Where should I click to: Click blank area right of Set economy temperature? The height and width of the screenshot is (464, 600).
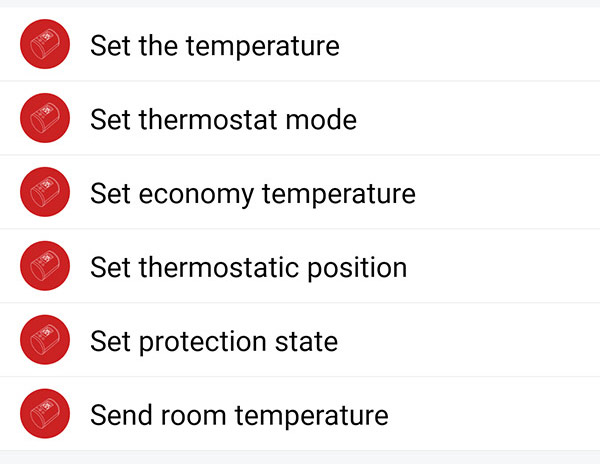[x=509, y=192]
